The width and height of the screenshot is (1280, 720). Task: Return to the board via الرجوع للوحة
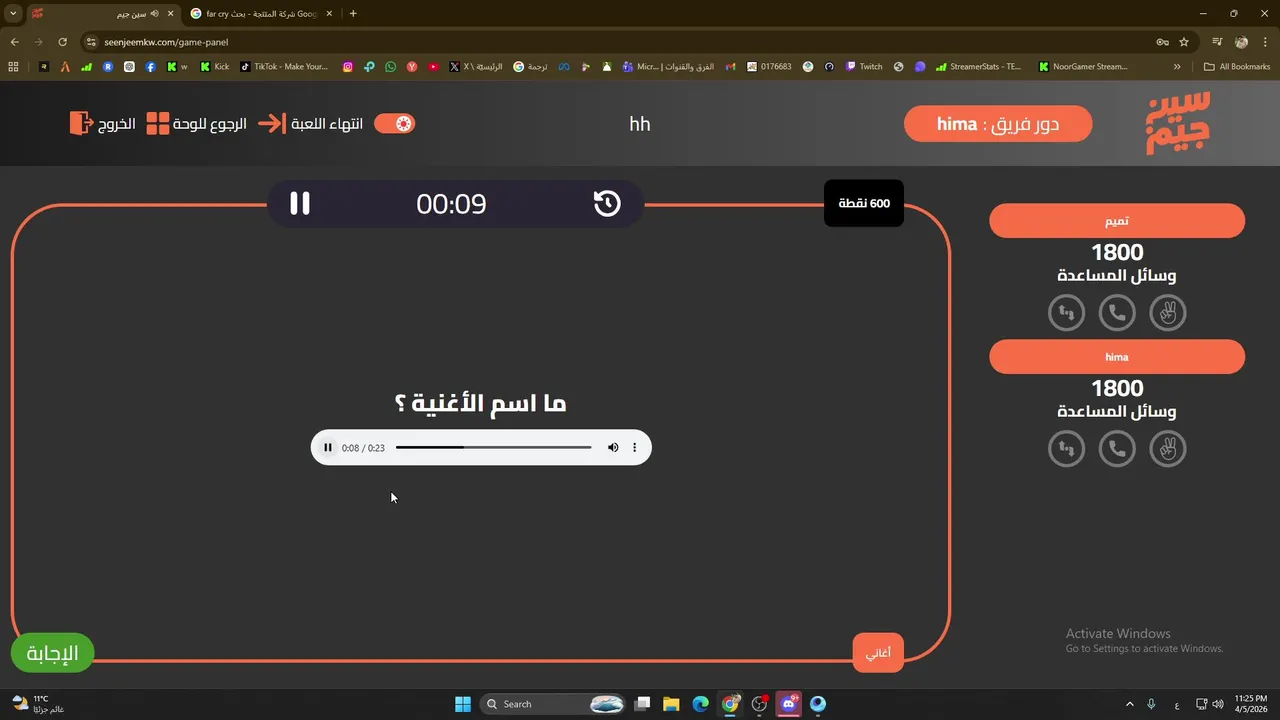[196, 124]
